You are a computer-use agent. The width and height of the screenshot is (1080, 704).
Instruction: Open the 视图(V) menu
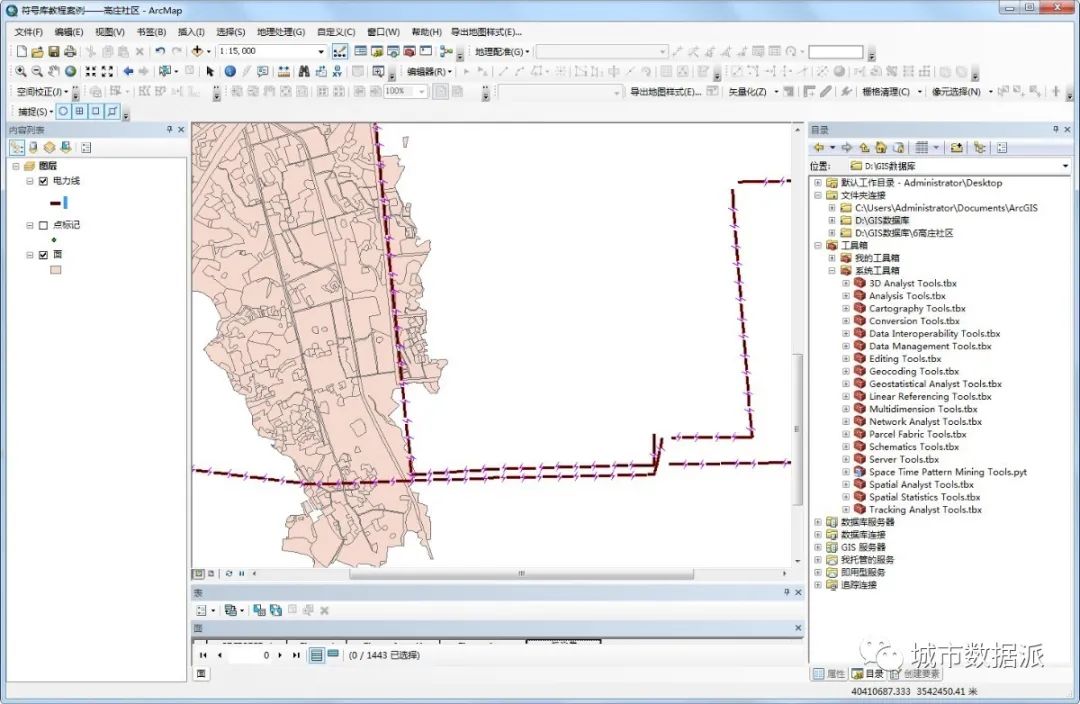coord(110,32)
